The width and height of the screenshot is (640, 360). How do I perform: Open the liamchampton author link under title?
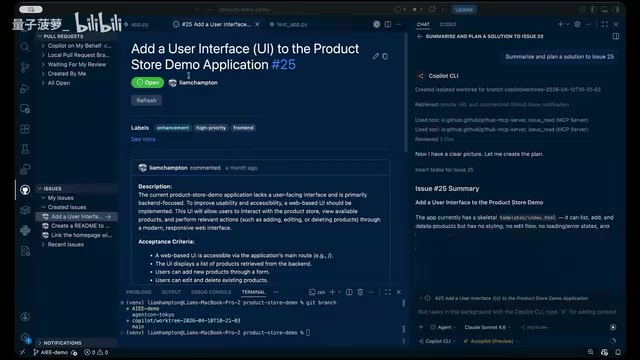[198, 82]
